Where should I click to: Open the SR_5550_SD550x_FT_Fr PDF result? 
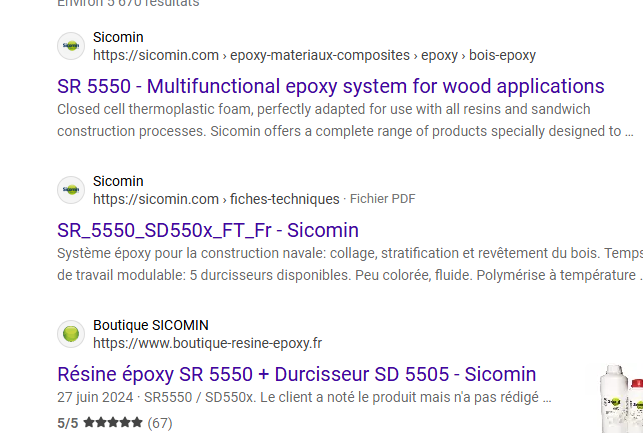pos(207,230)
